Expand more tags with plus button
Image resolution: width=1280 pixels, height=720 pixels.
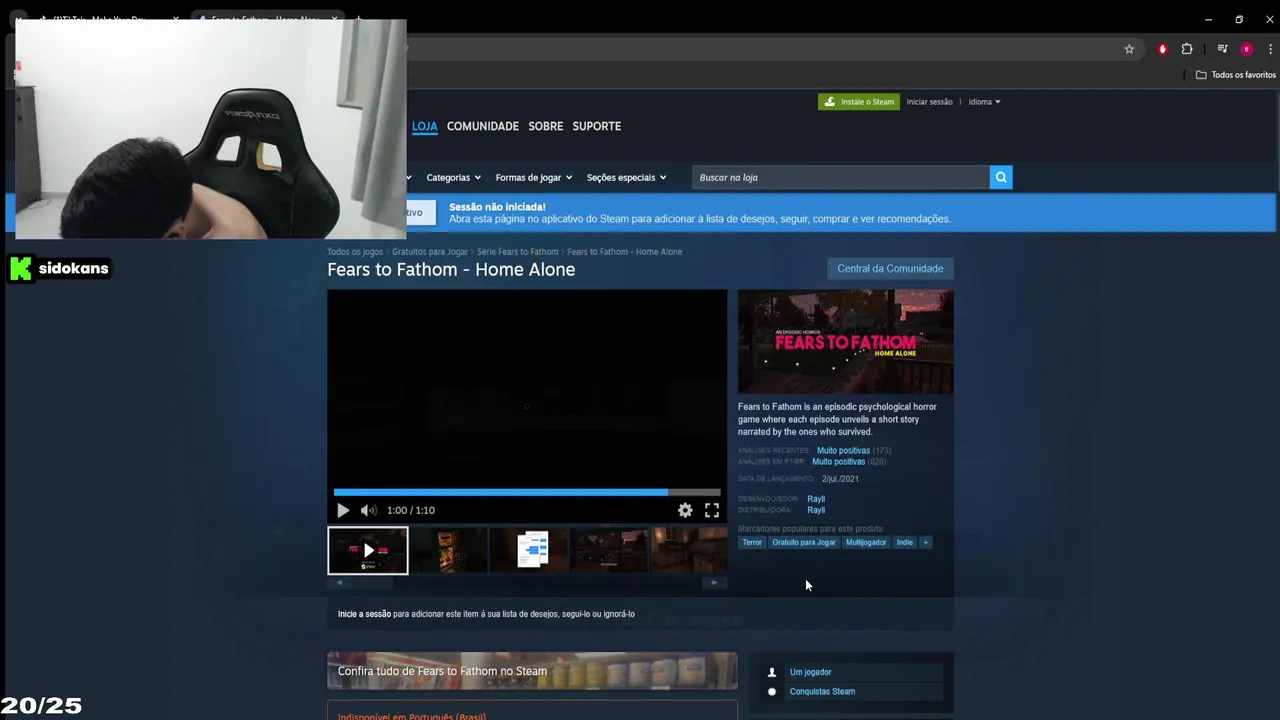(x=926, y=542)
